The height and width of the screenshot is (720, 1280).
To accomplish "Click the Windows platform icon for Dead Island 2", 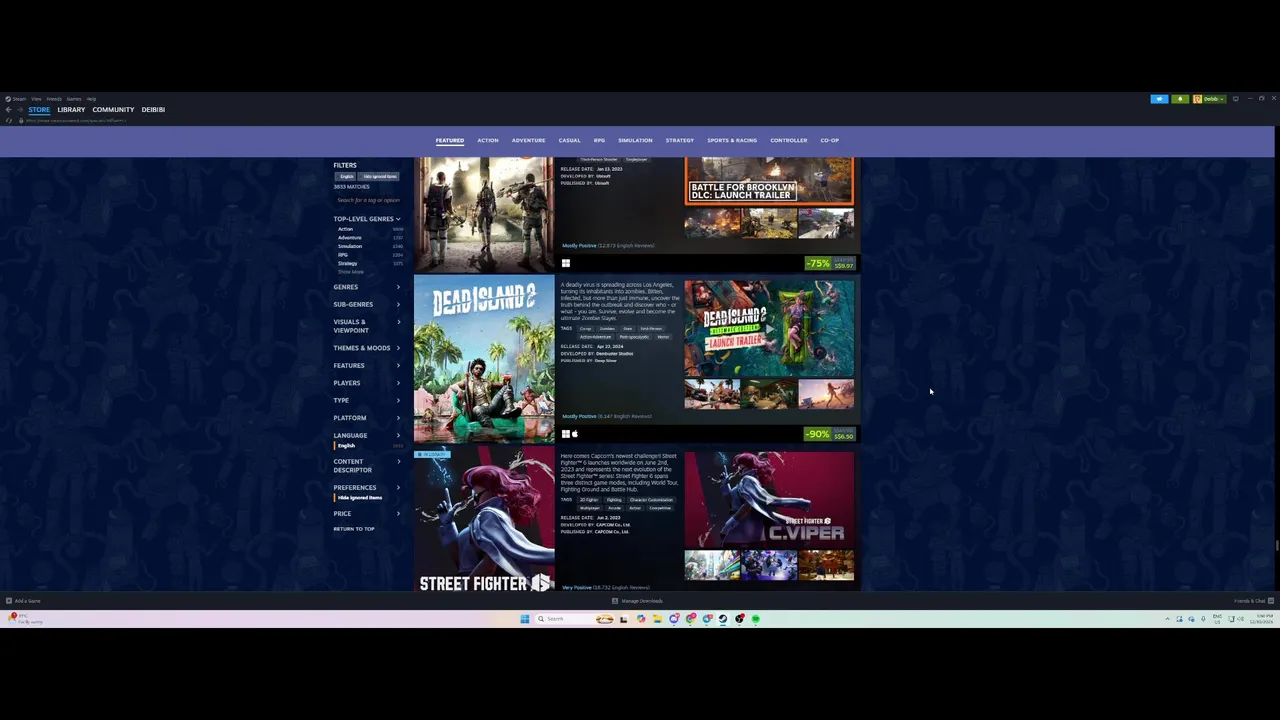I will 565,434.
